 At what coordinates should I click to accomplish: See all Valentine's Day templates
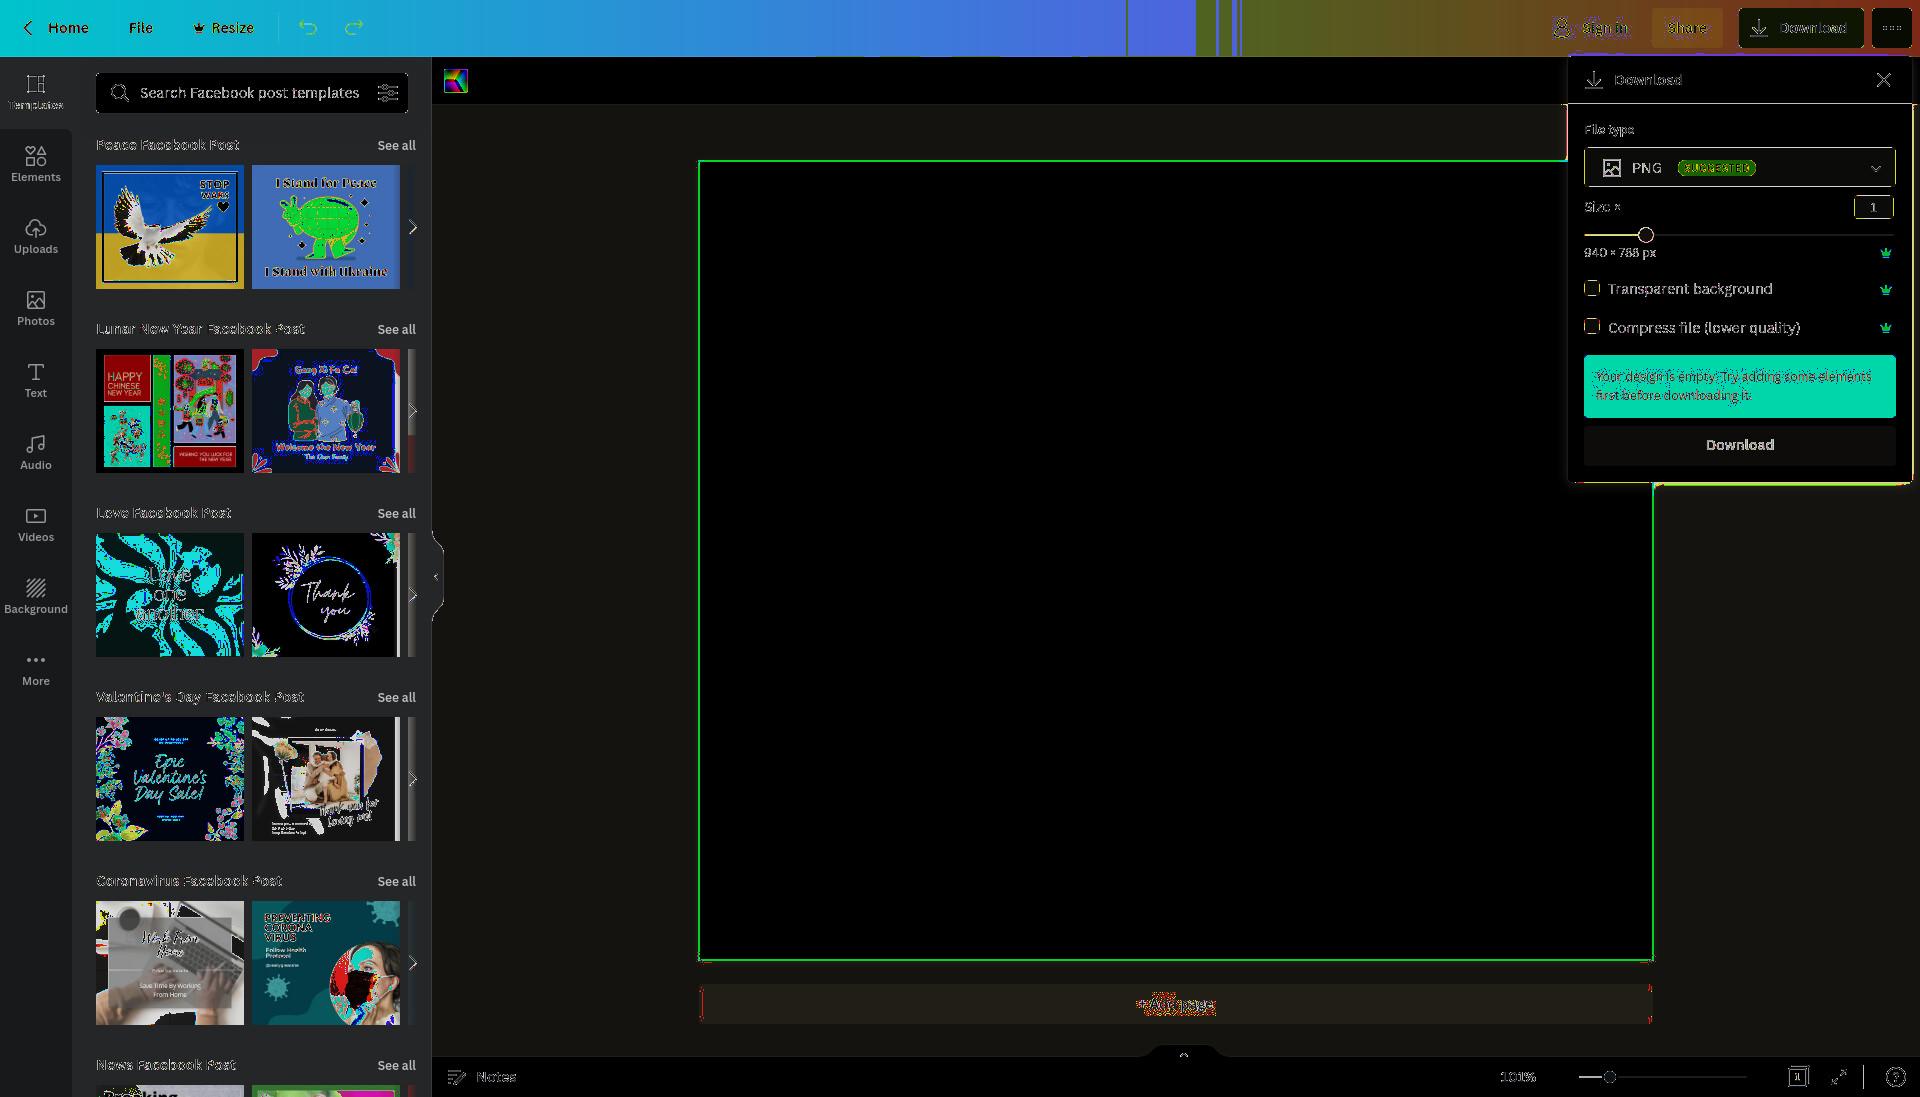tap(396, 698)
